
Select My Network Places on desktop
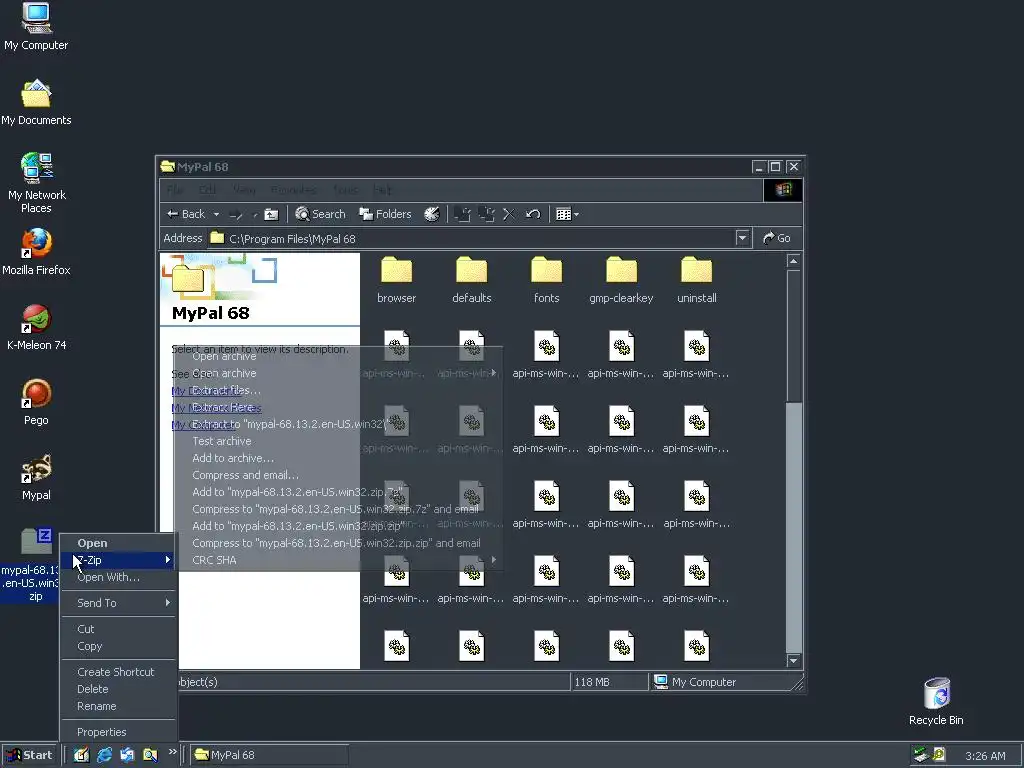coord(36,183)
